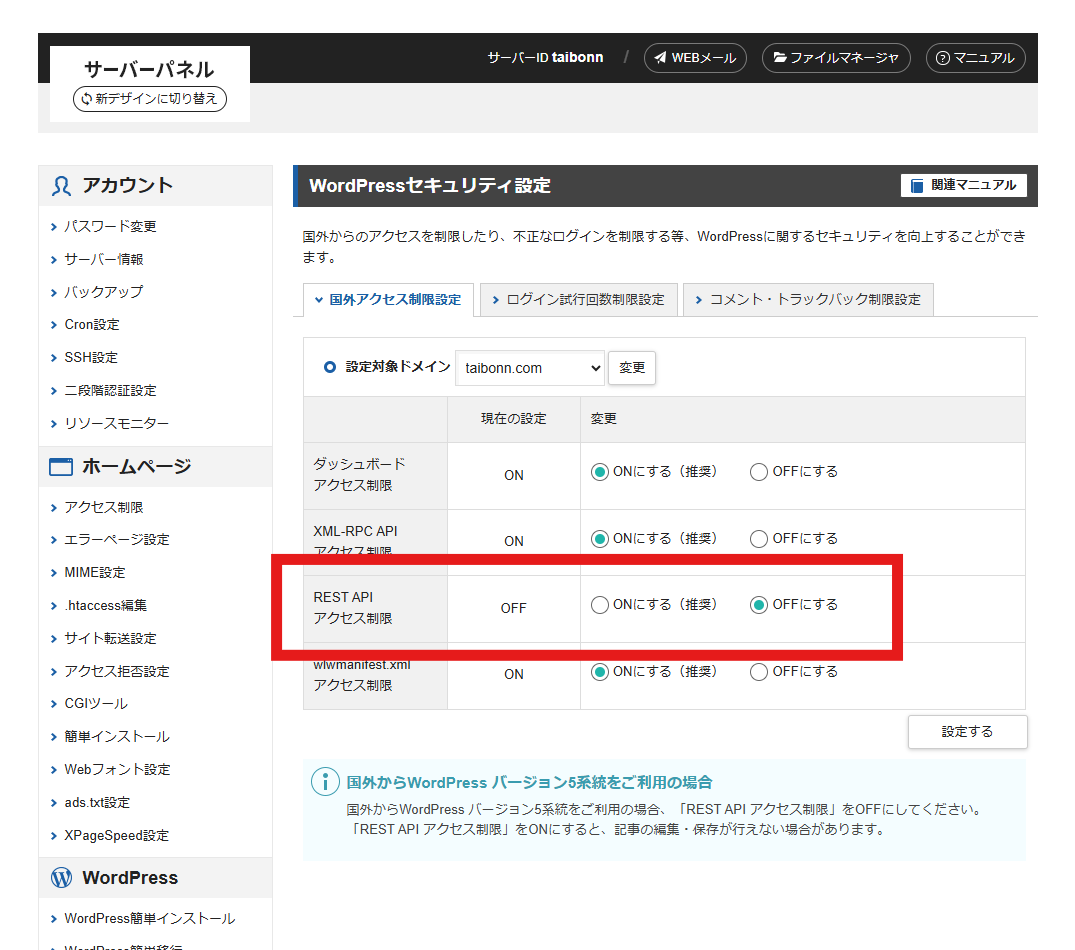Open エラーページ設定 in the sidebar
The width and height of the screenshot is (1075, 950).
[x=117, y=540]
